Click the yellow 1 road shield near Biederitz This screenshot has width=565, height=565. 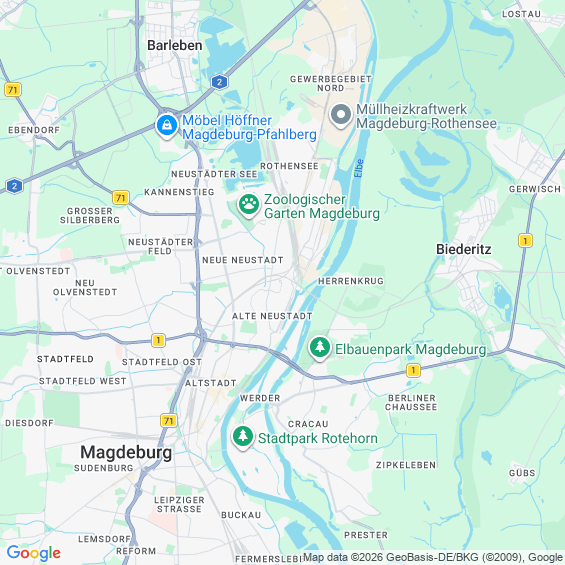(525, 240)
